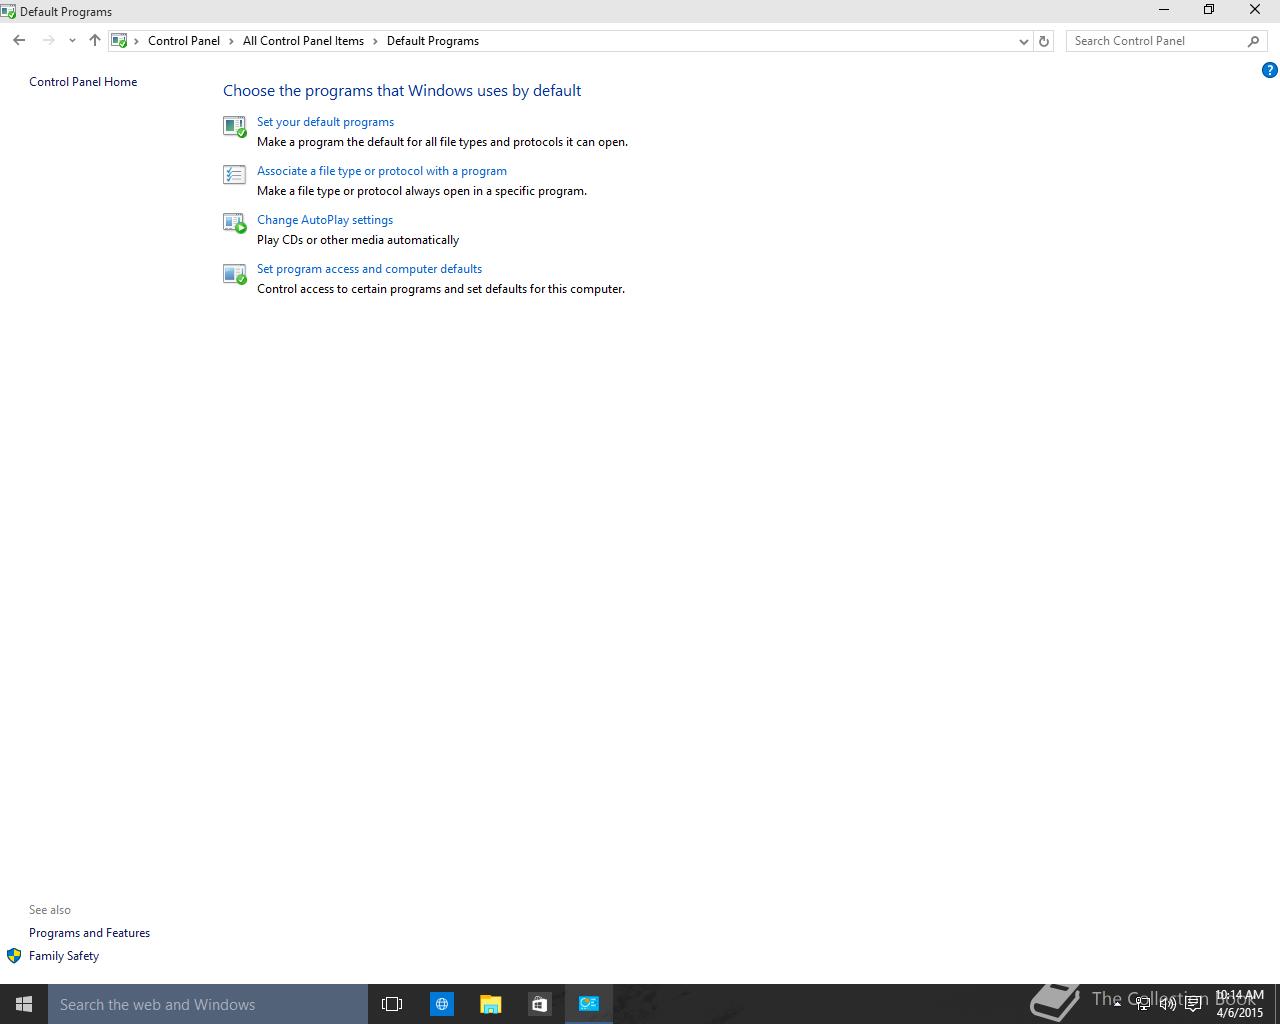1280x1024 pixels.
Task: Open Programs and Features link
Action: click(89, 933)
